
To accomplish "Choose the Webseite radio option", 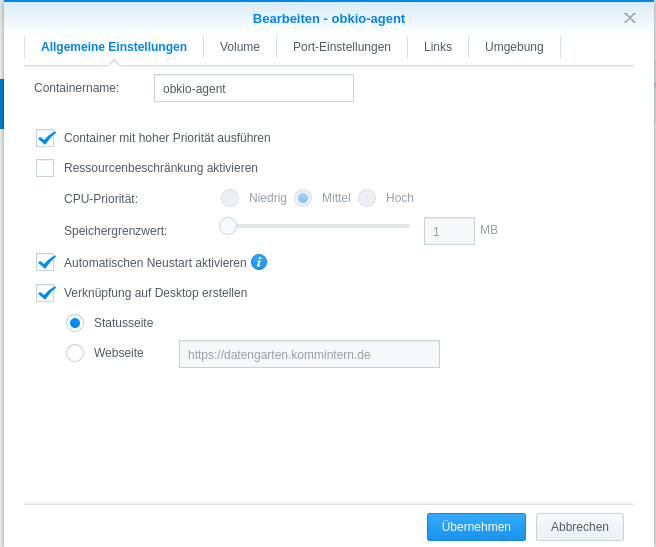I will pos(75,353).
